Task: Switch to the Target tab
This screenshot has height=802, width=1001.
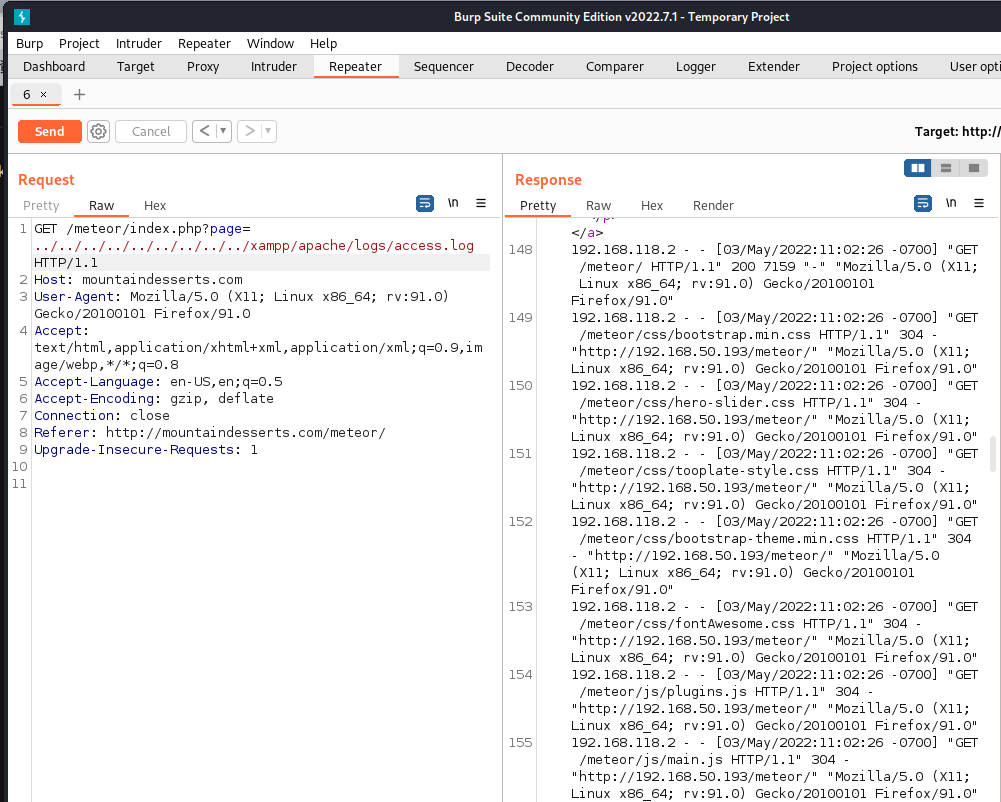Action: [x=135, y=66]
